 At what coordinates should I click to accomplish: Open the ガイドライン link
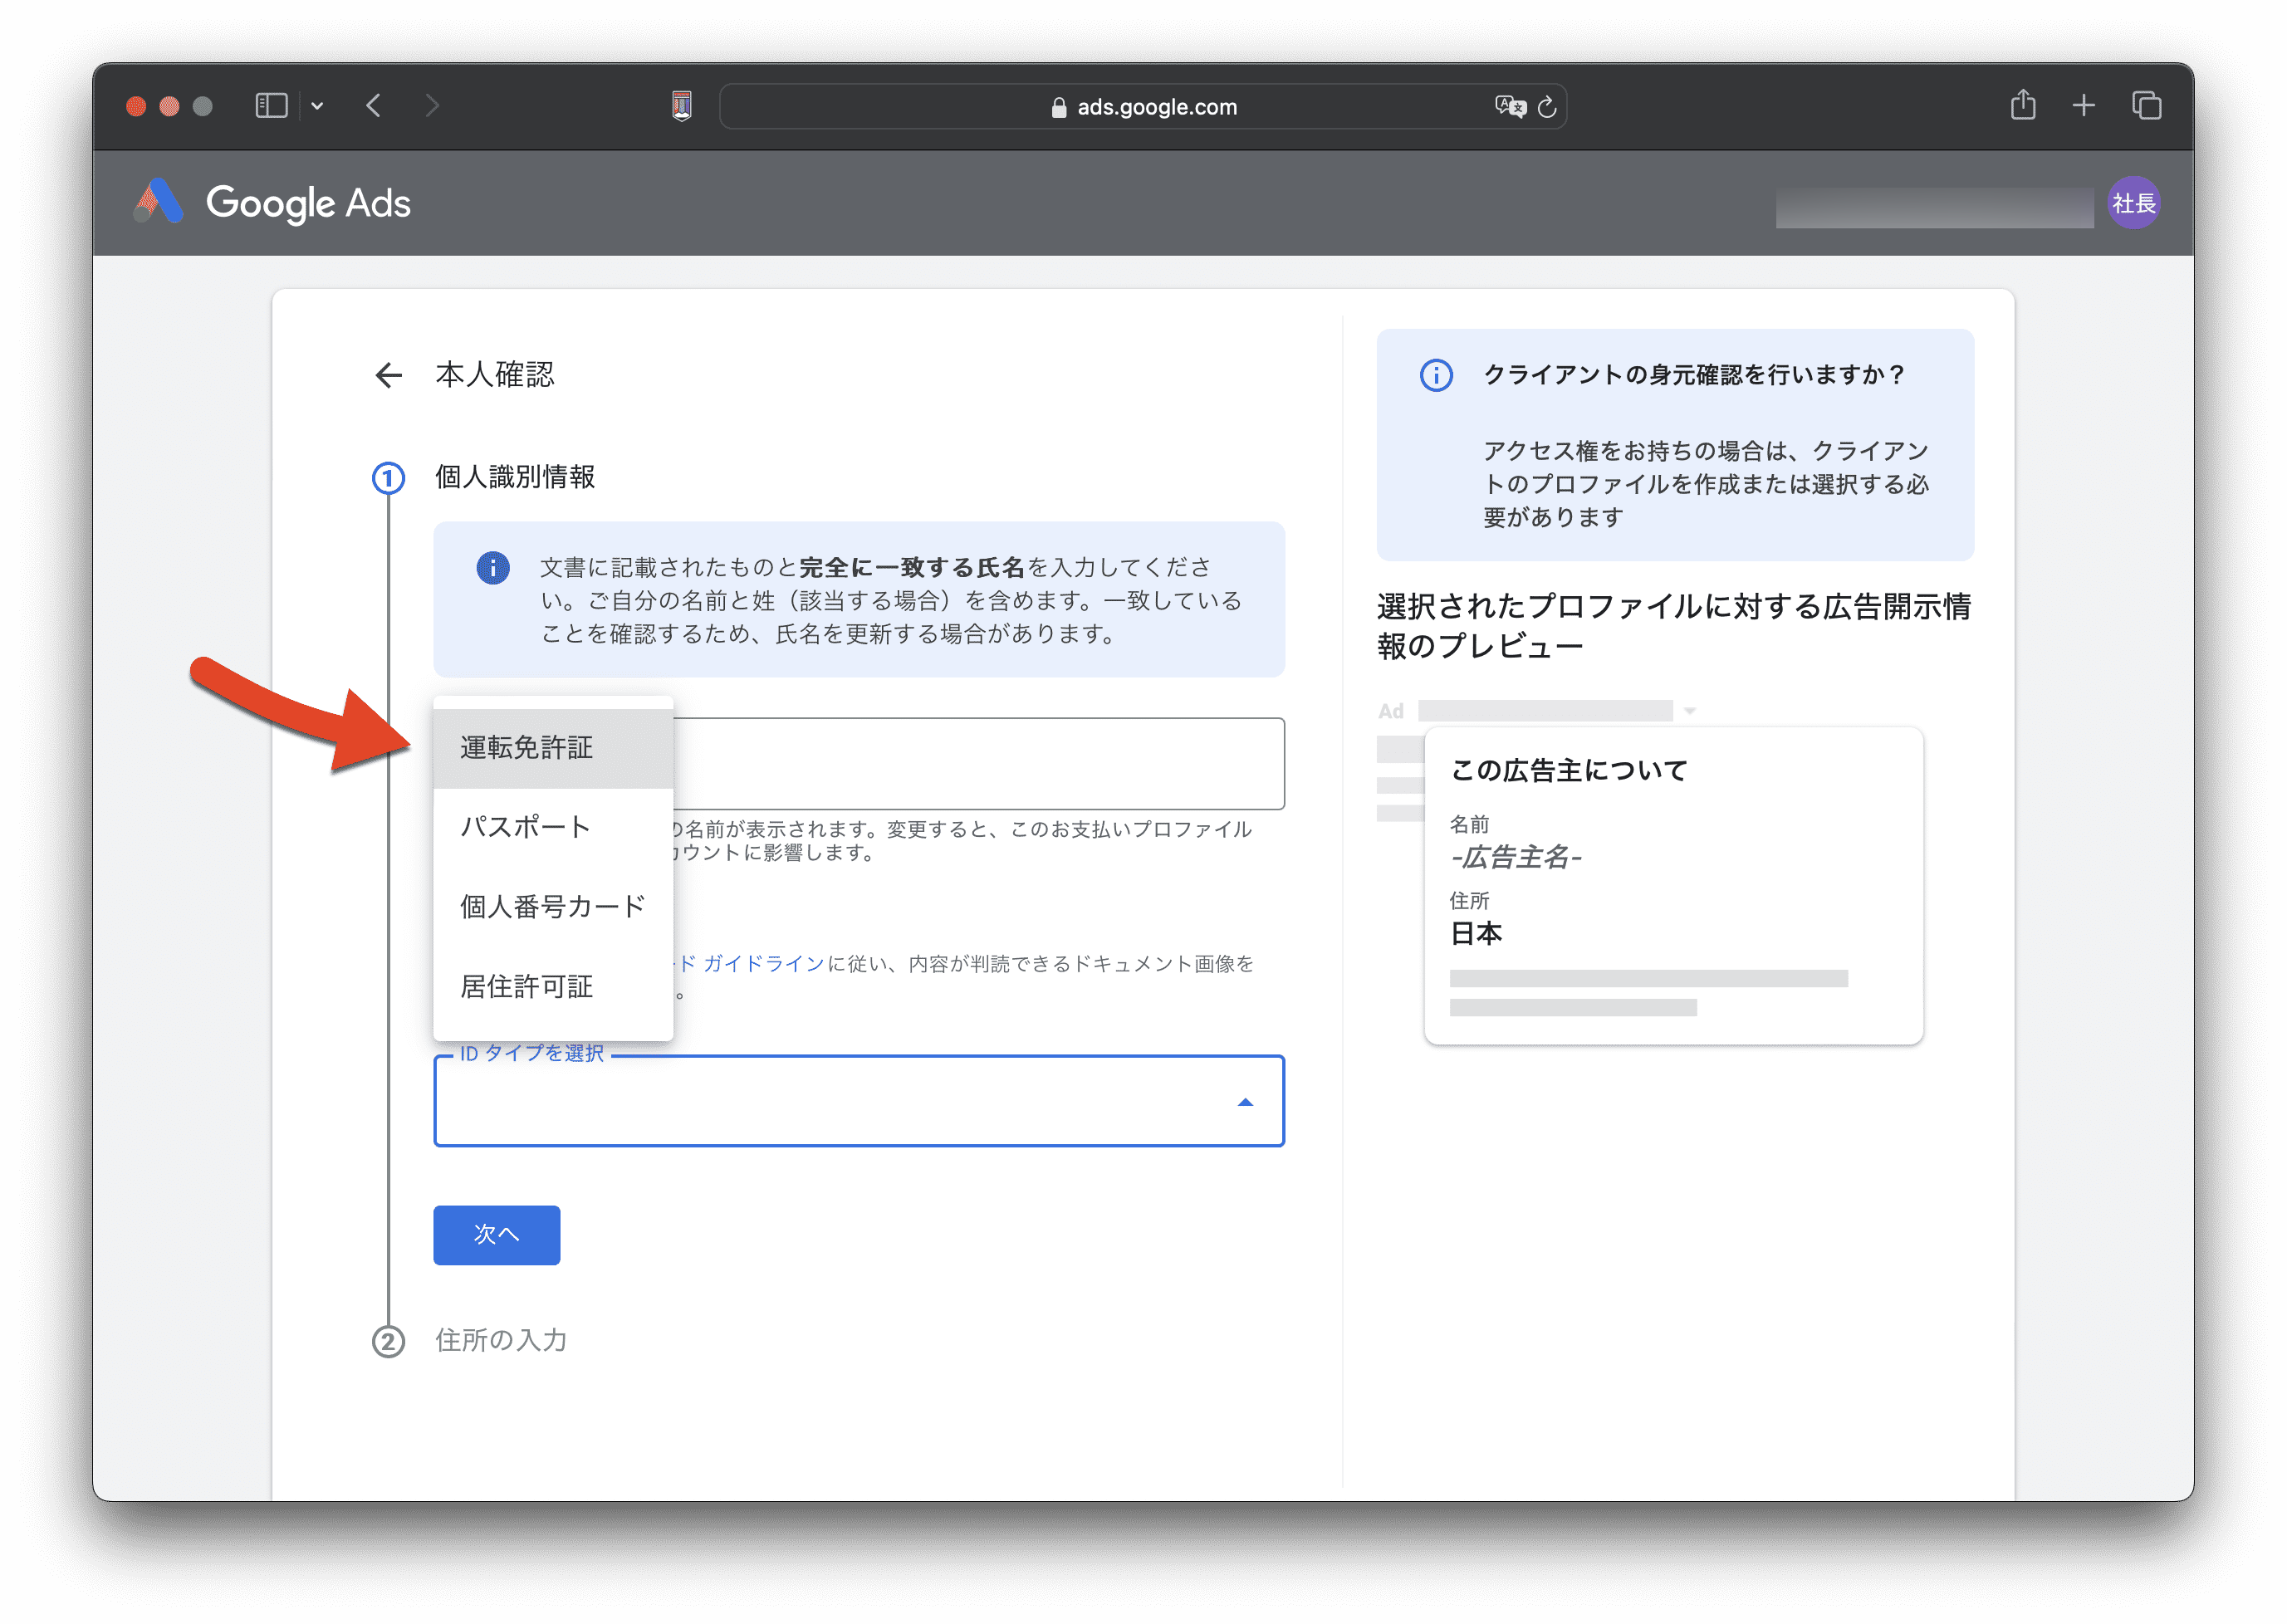click(764, 963)
